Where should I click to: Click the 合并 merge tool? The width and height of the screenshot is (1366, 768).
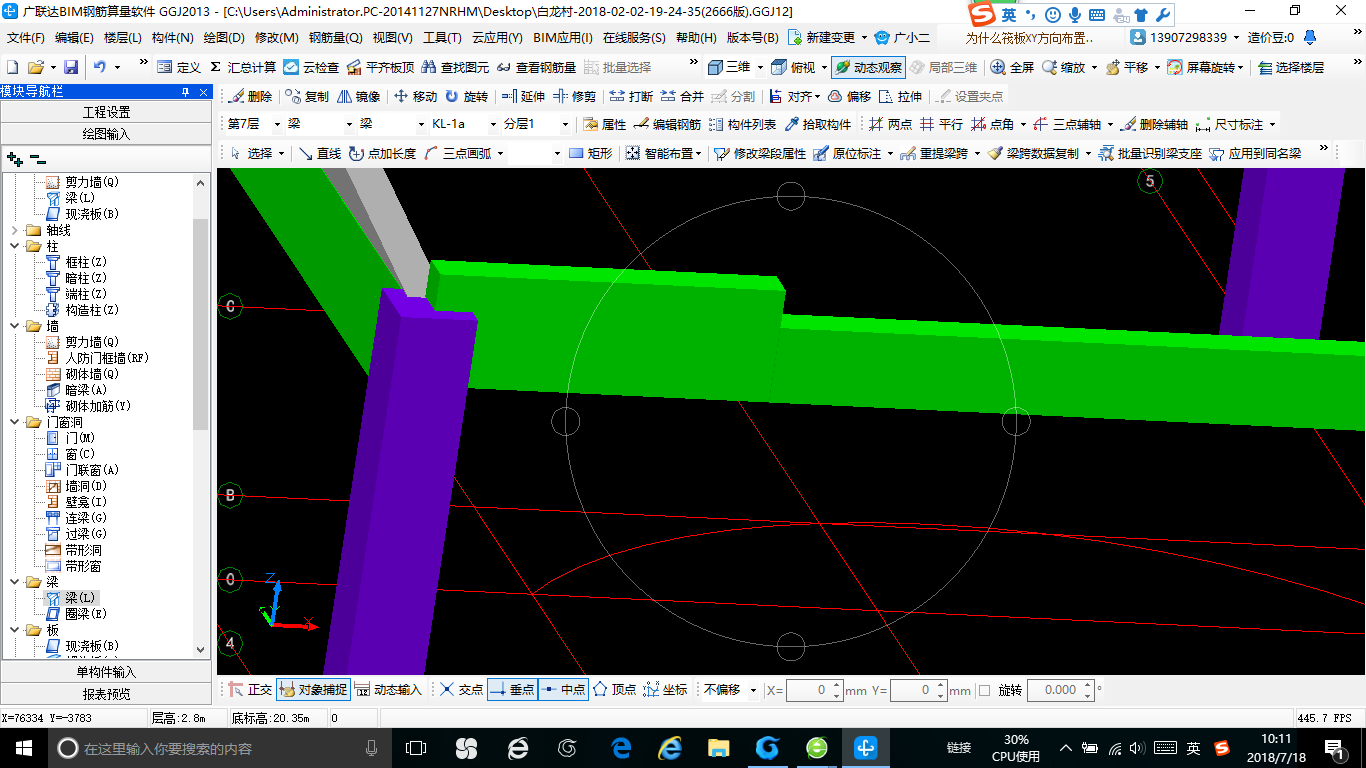[682, 97]
